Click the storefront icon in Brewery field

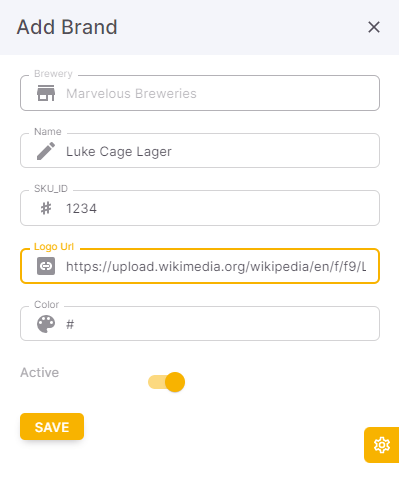coord(46,93)
